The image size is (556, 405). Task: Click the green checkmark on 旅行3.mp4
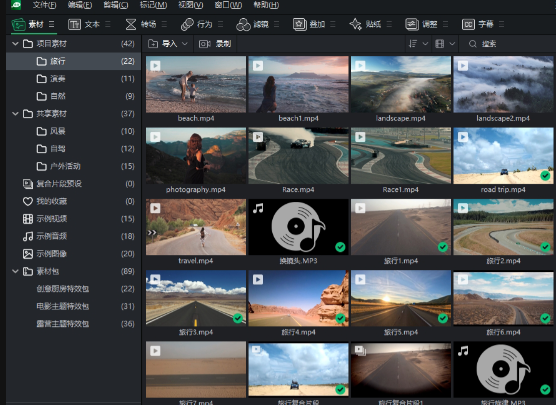tap(238, 318)
